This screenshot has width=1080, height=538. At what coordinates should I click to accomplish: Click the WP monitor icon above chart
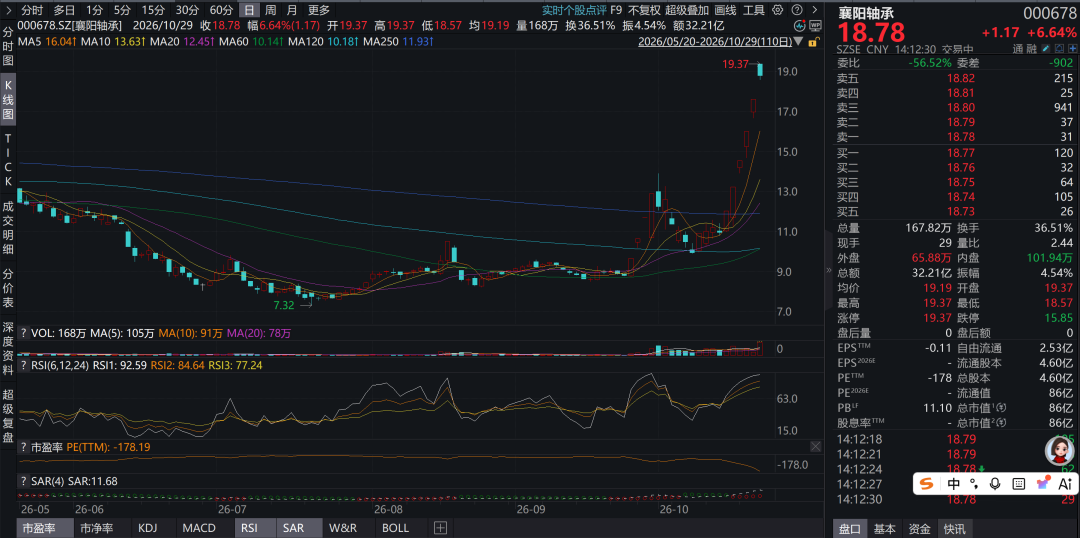tap(816, 25)
